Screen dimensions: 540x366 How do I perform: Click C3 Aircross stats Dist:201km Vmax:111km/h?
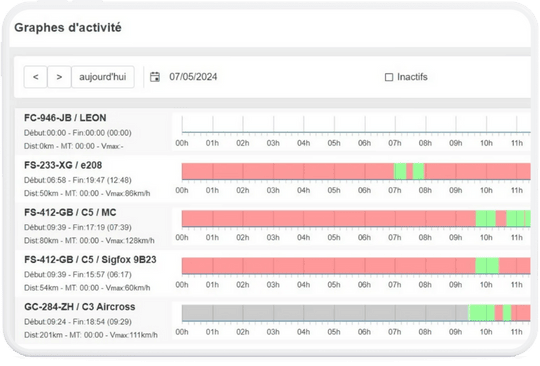pyautogui.click(x=91, y=335)
